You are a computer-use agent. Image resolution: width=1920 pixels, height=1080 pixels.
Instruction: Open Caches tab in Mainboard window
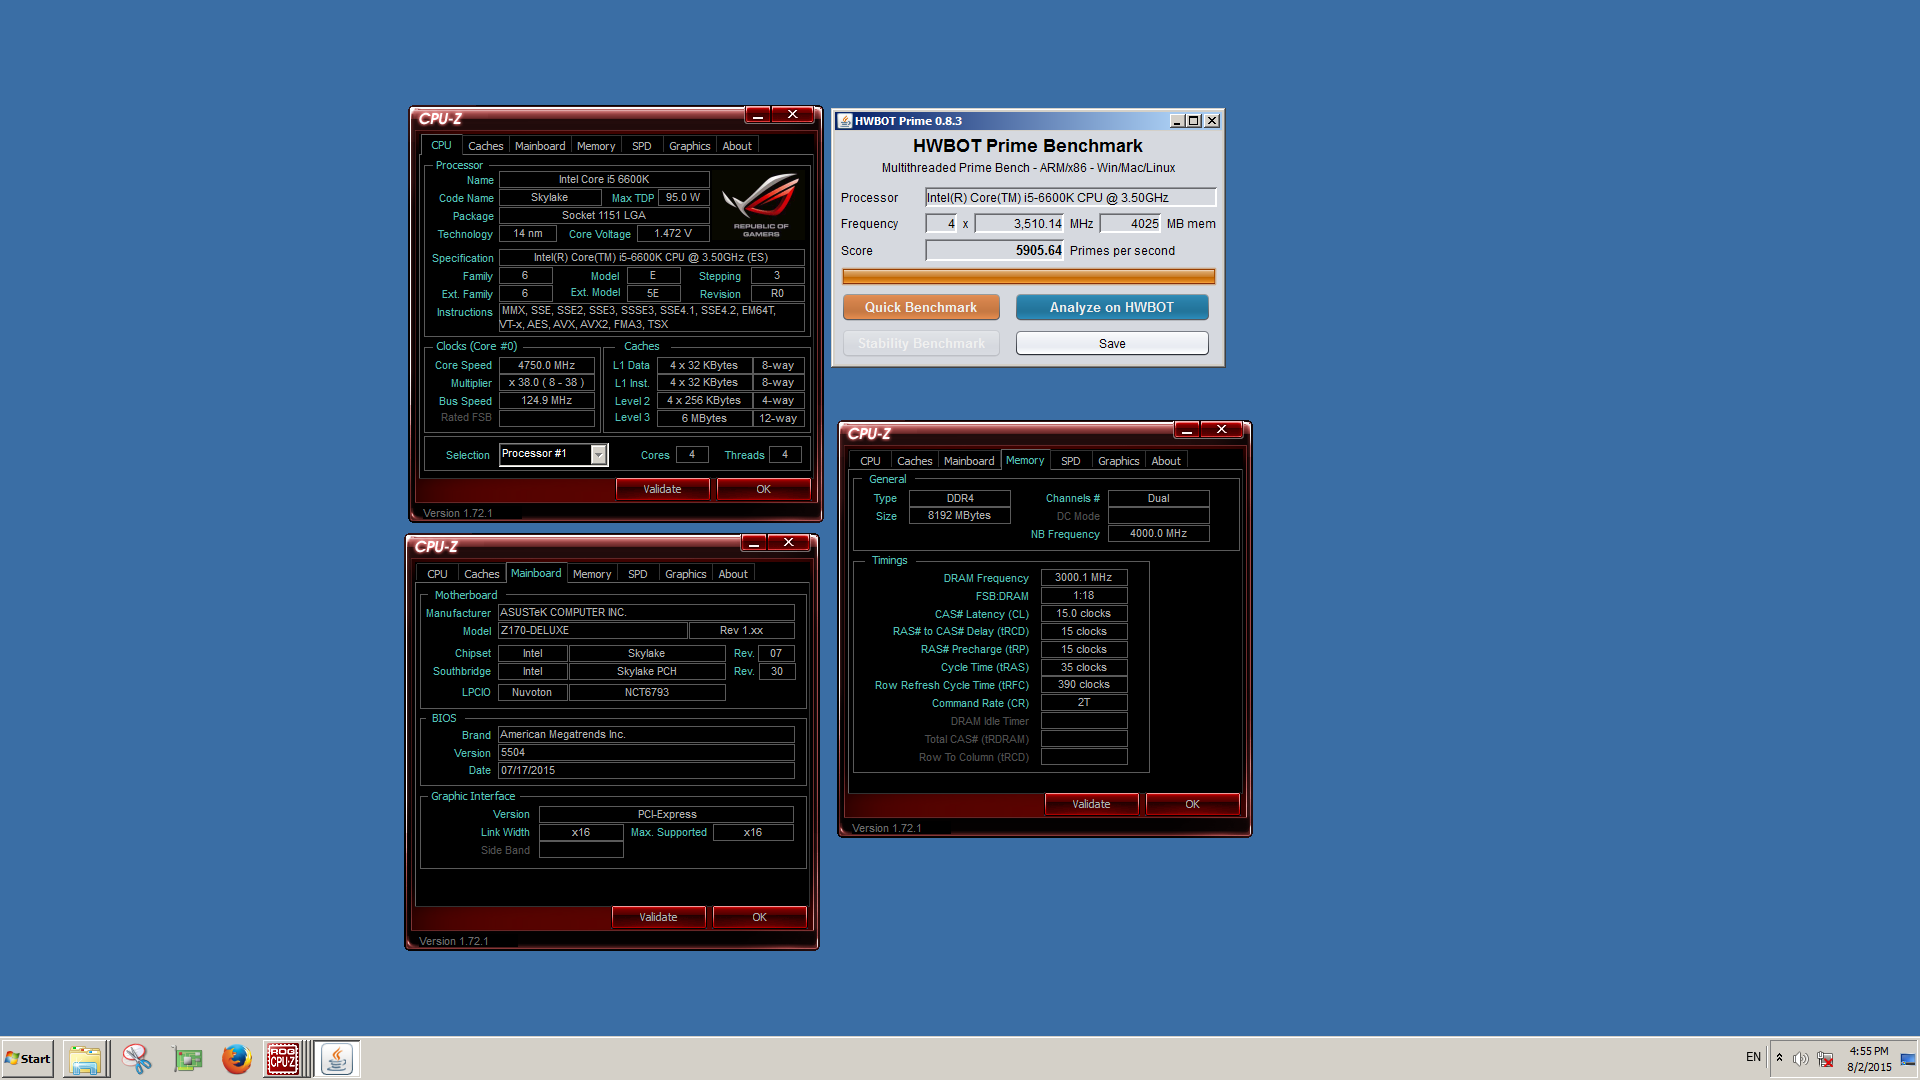coord(482,574)
